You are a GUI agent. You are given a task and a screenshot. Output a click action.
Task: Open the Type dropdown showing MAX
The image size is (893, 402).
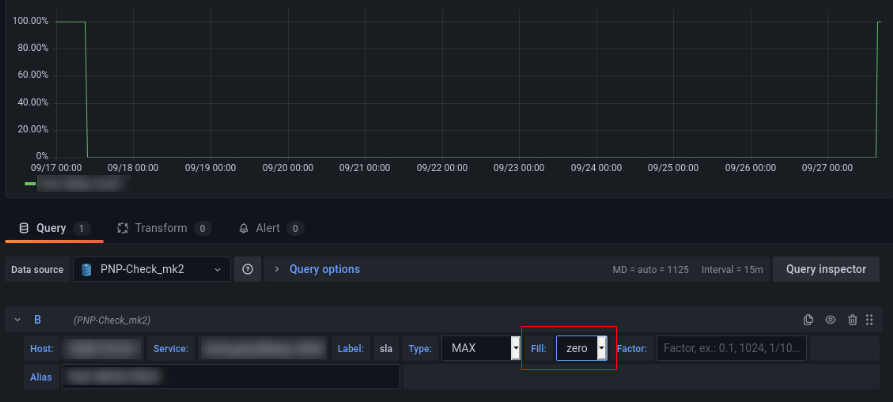pos(482,348)
